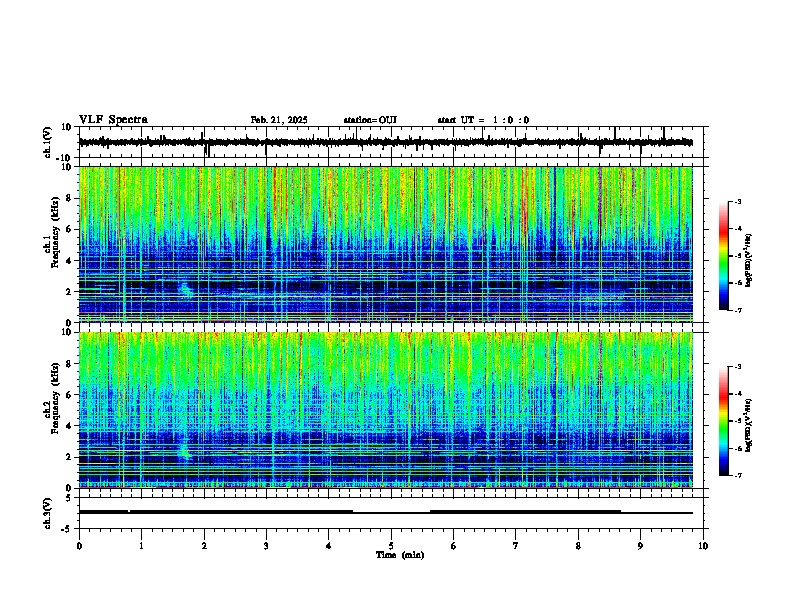Click the ch.2 colorbar label log(PSD)(V²/Hz)
The height and width of the screenshot is (612, 792).
coord(749,425)
